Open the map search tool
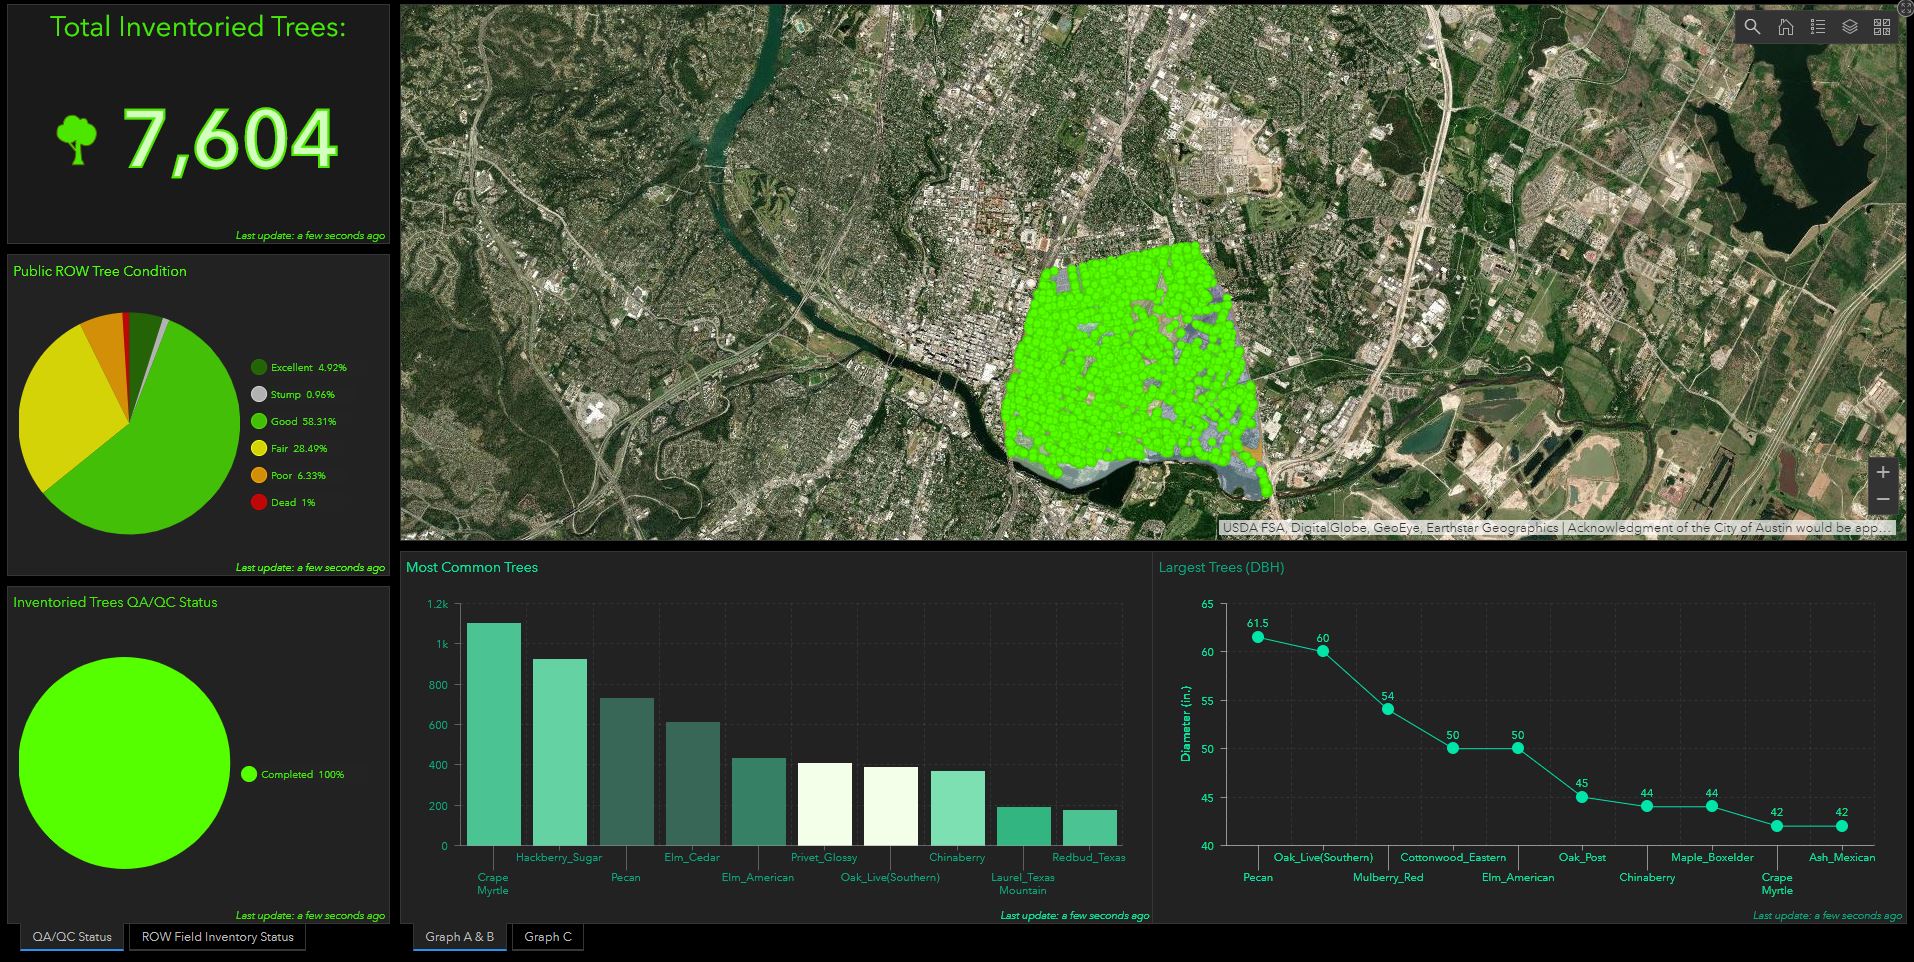The image size is (1914, 962). [1752, 27]
